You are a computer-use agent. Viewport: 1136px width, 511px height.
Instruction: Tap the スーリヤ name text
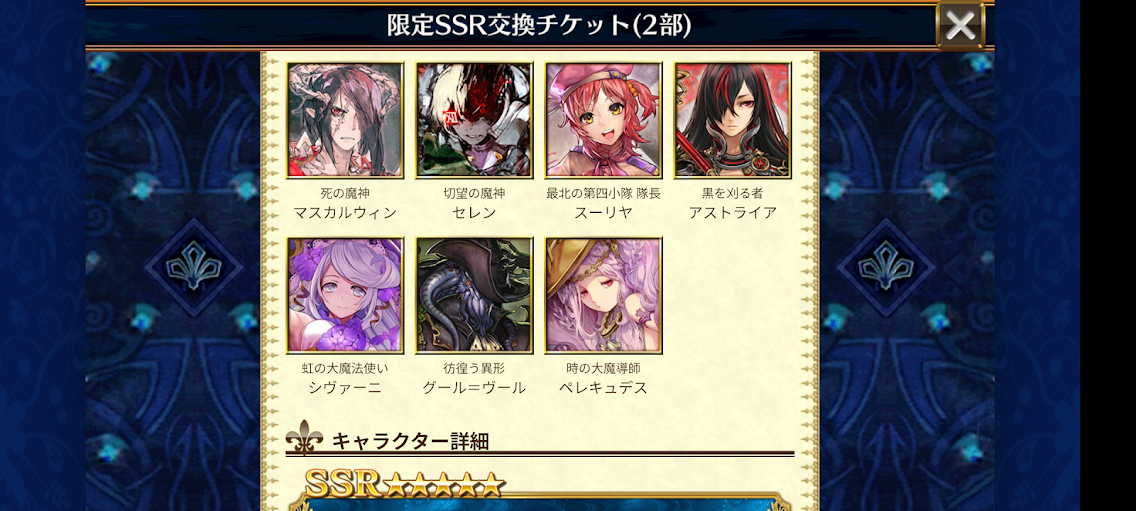click(604, 212)
